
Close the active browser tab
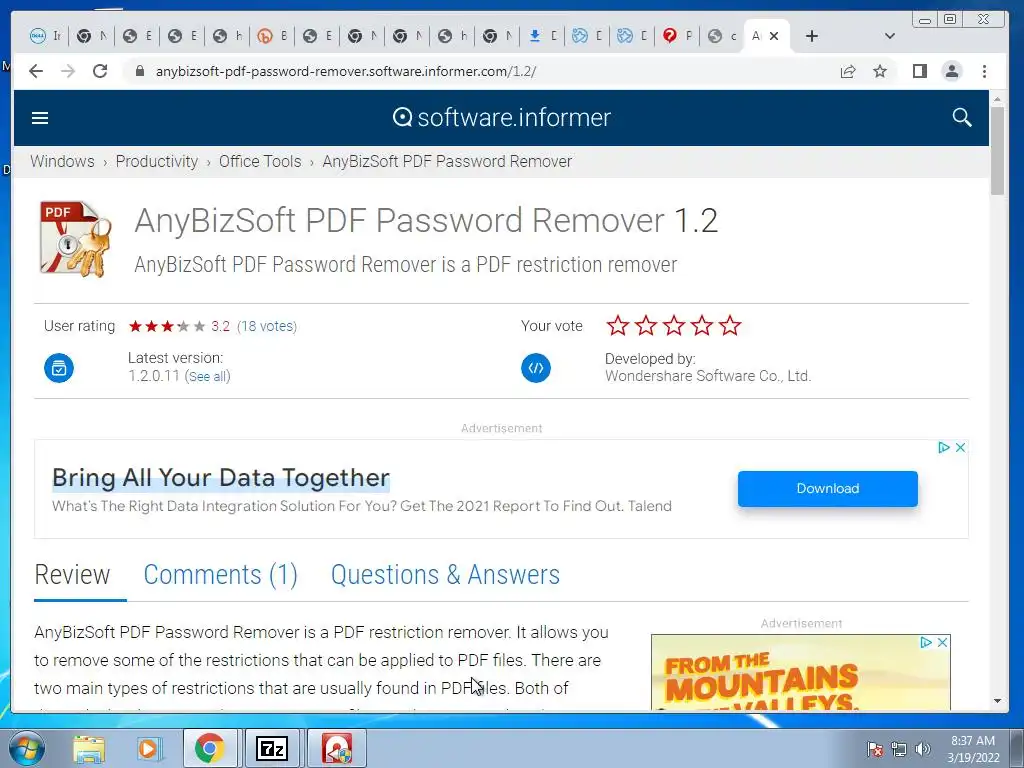tap(774, 36)
